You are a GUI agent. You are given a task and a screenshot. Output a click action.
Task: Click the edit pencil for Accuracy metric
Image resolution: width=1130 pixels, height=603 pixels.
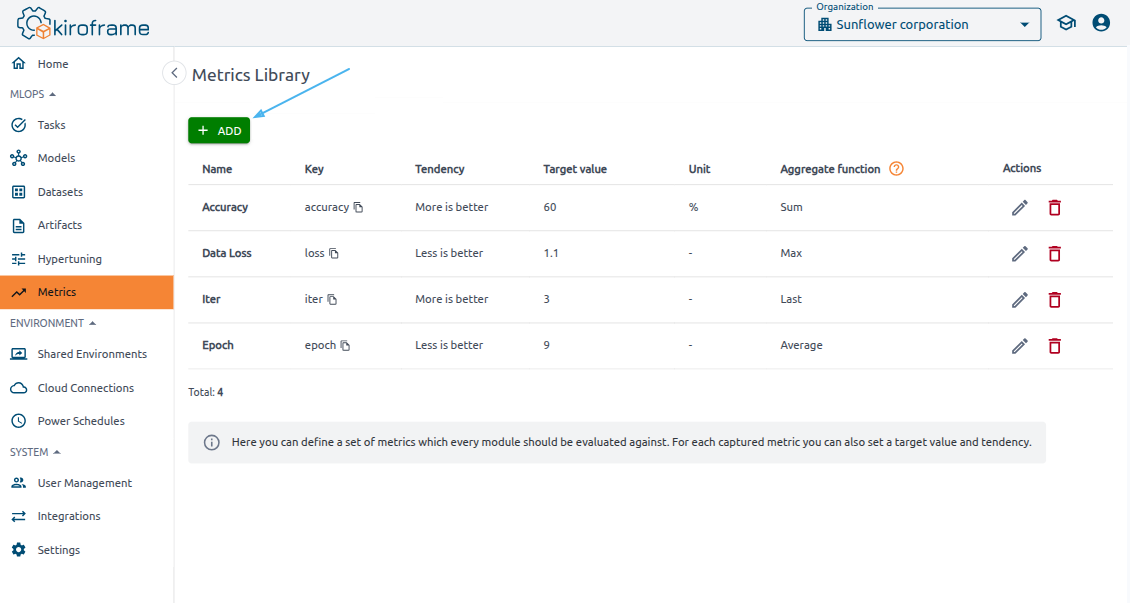(x=1019, y=208)
